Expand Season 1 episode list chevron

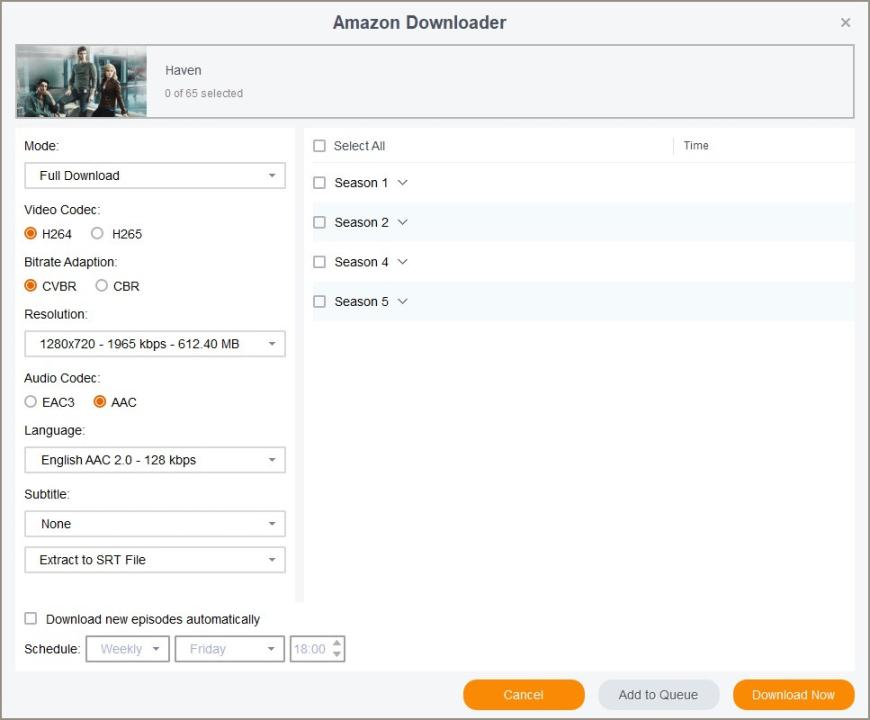click(x=403, y=183)
